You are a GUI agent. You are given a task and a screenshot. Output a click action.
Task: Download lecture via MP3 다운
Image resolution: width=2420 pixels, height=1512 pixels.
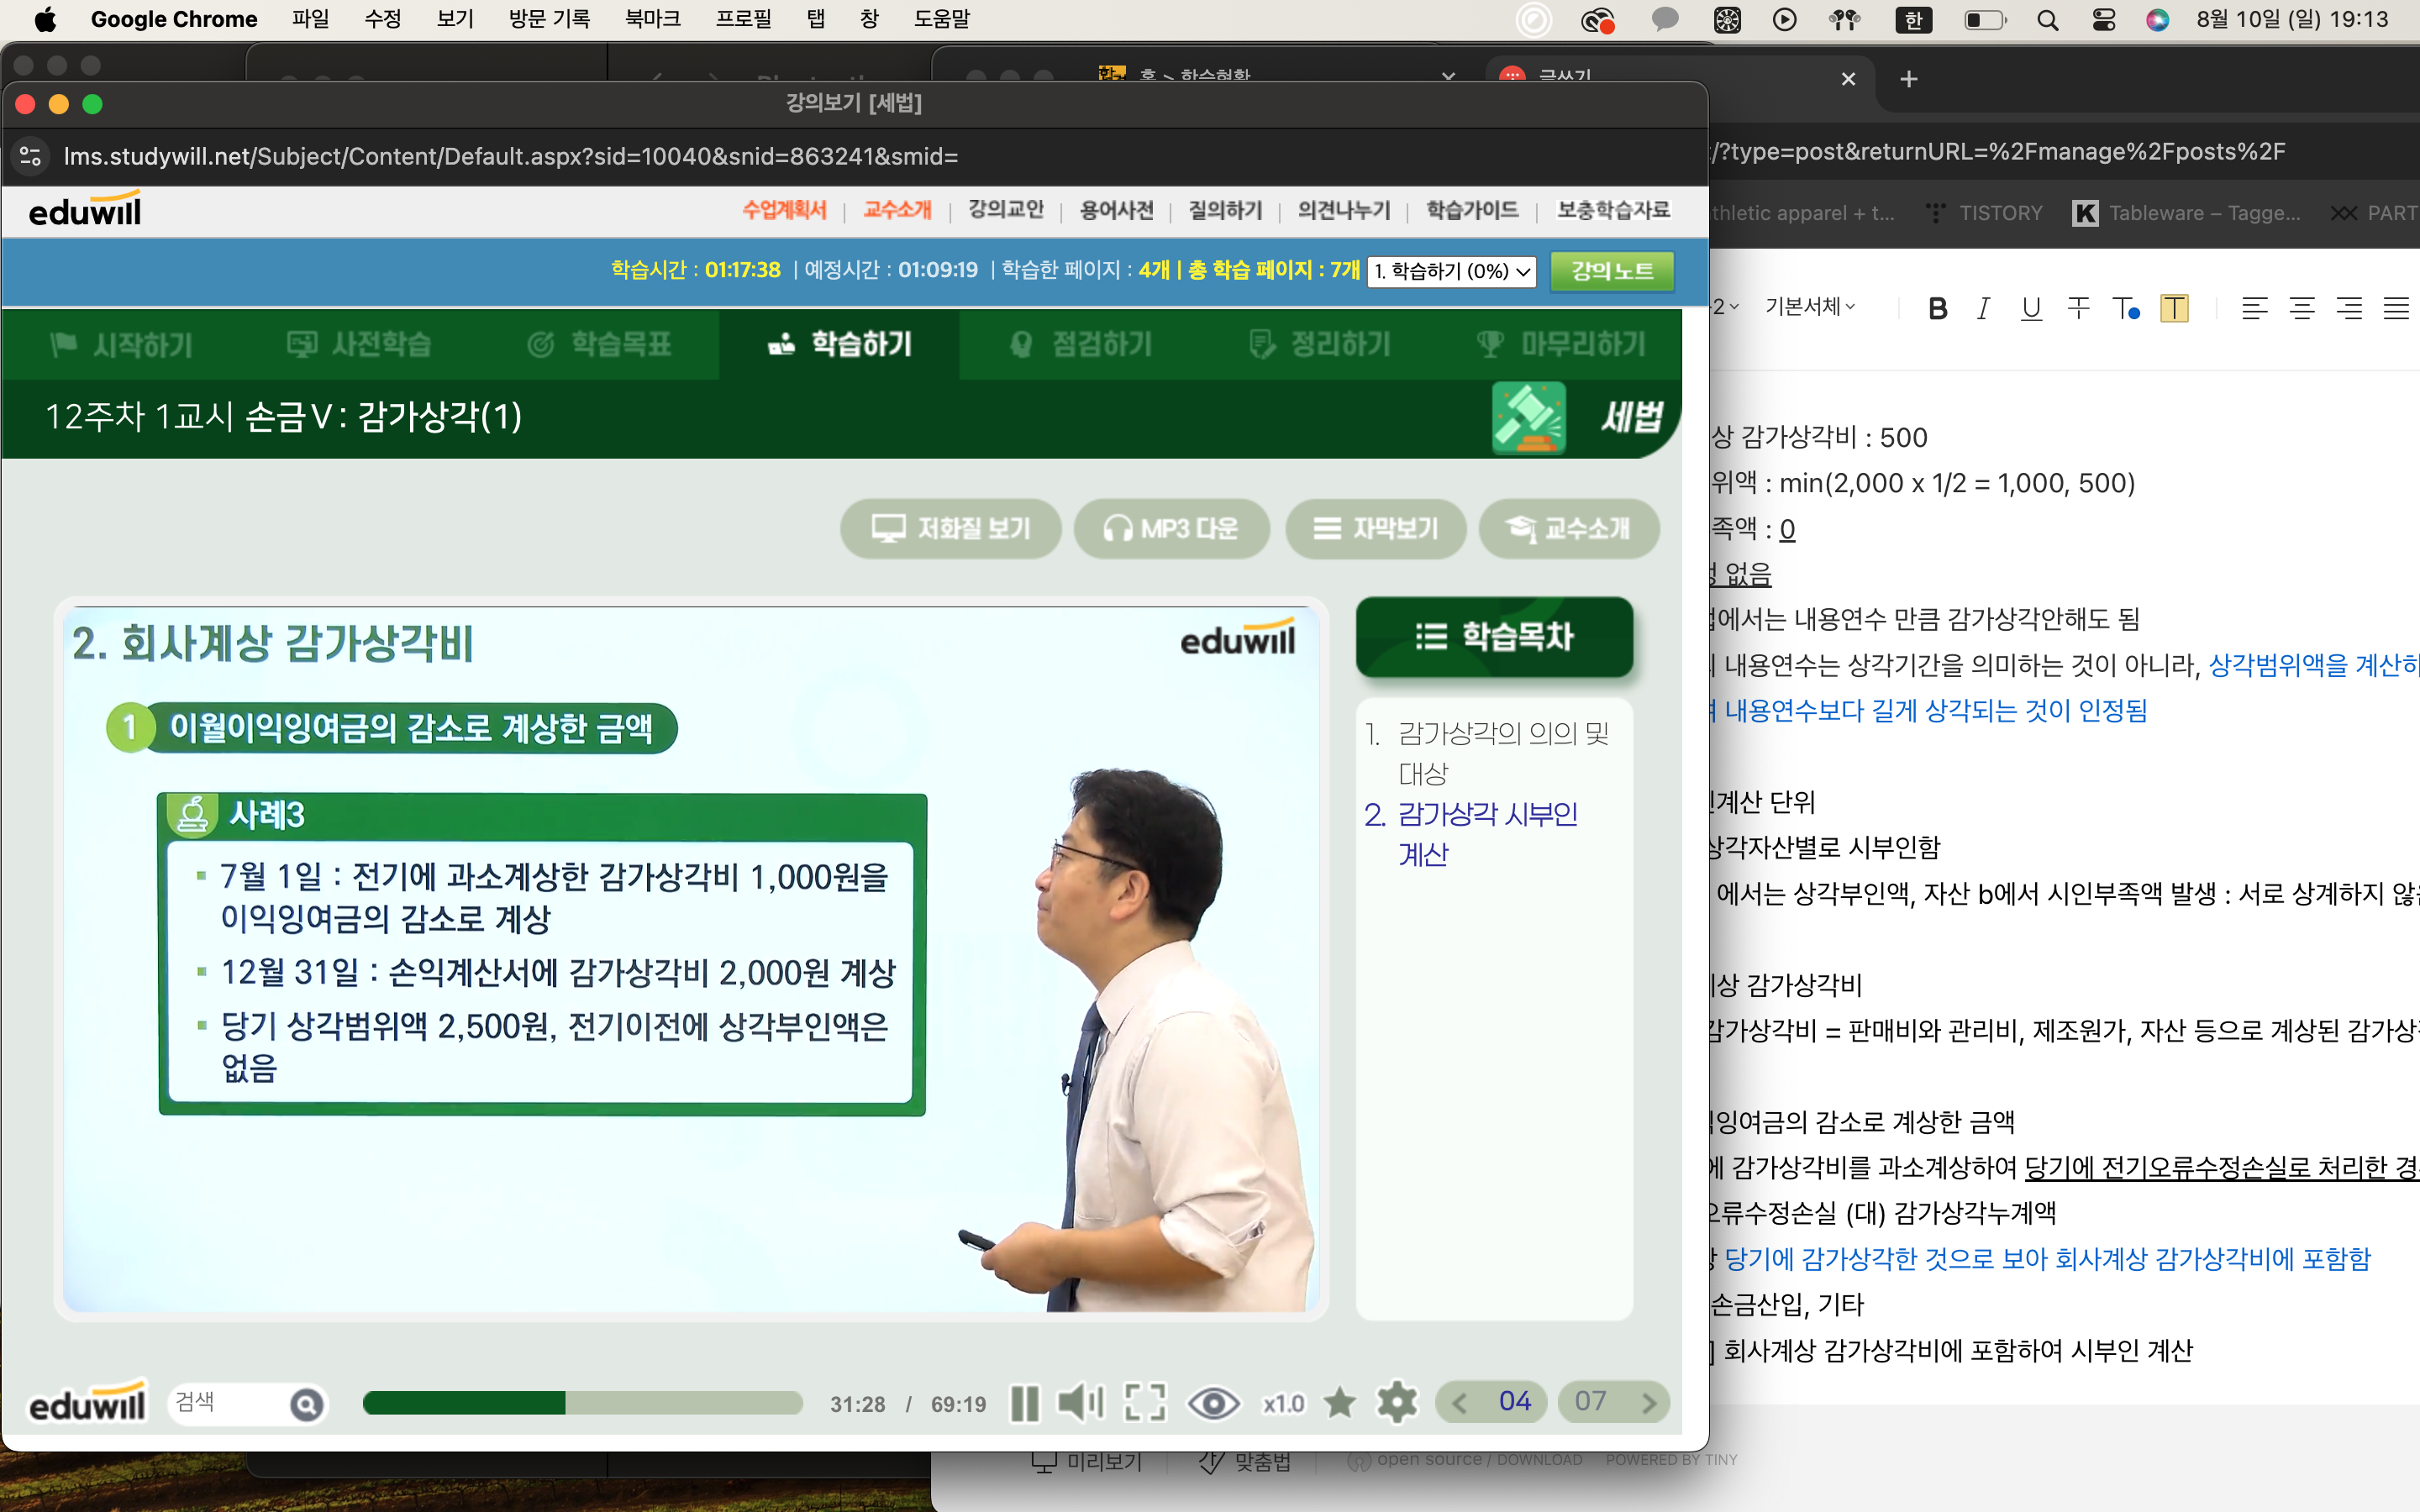(x=1171, y=528)
